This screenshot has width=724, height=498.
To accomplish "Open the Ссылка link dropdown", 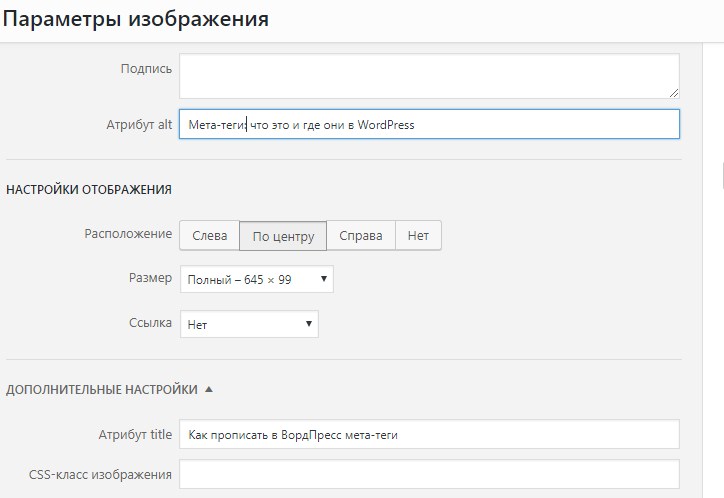I will pyautogui.click(x=249, y=324).
